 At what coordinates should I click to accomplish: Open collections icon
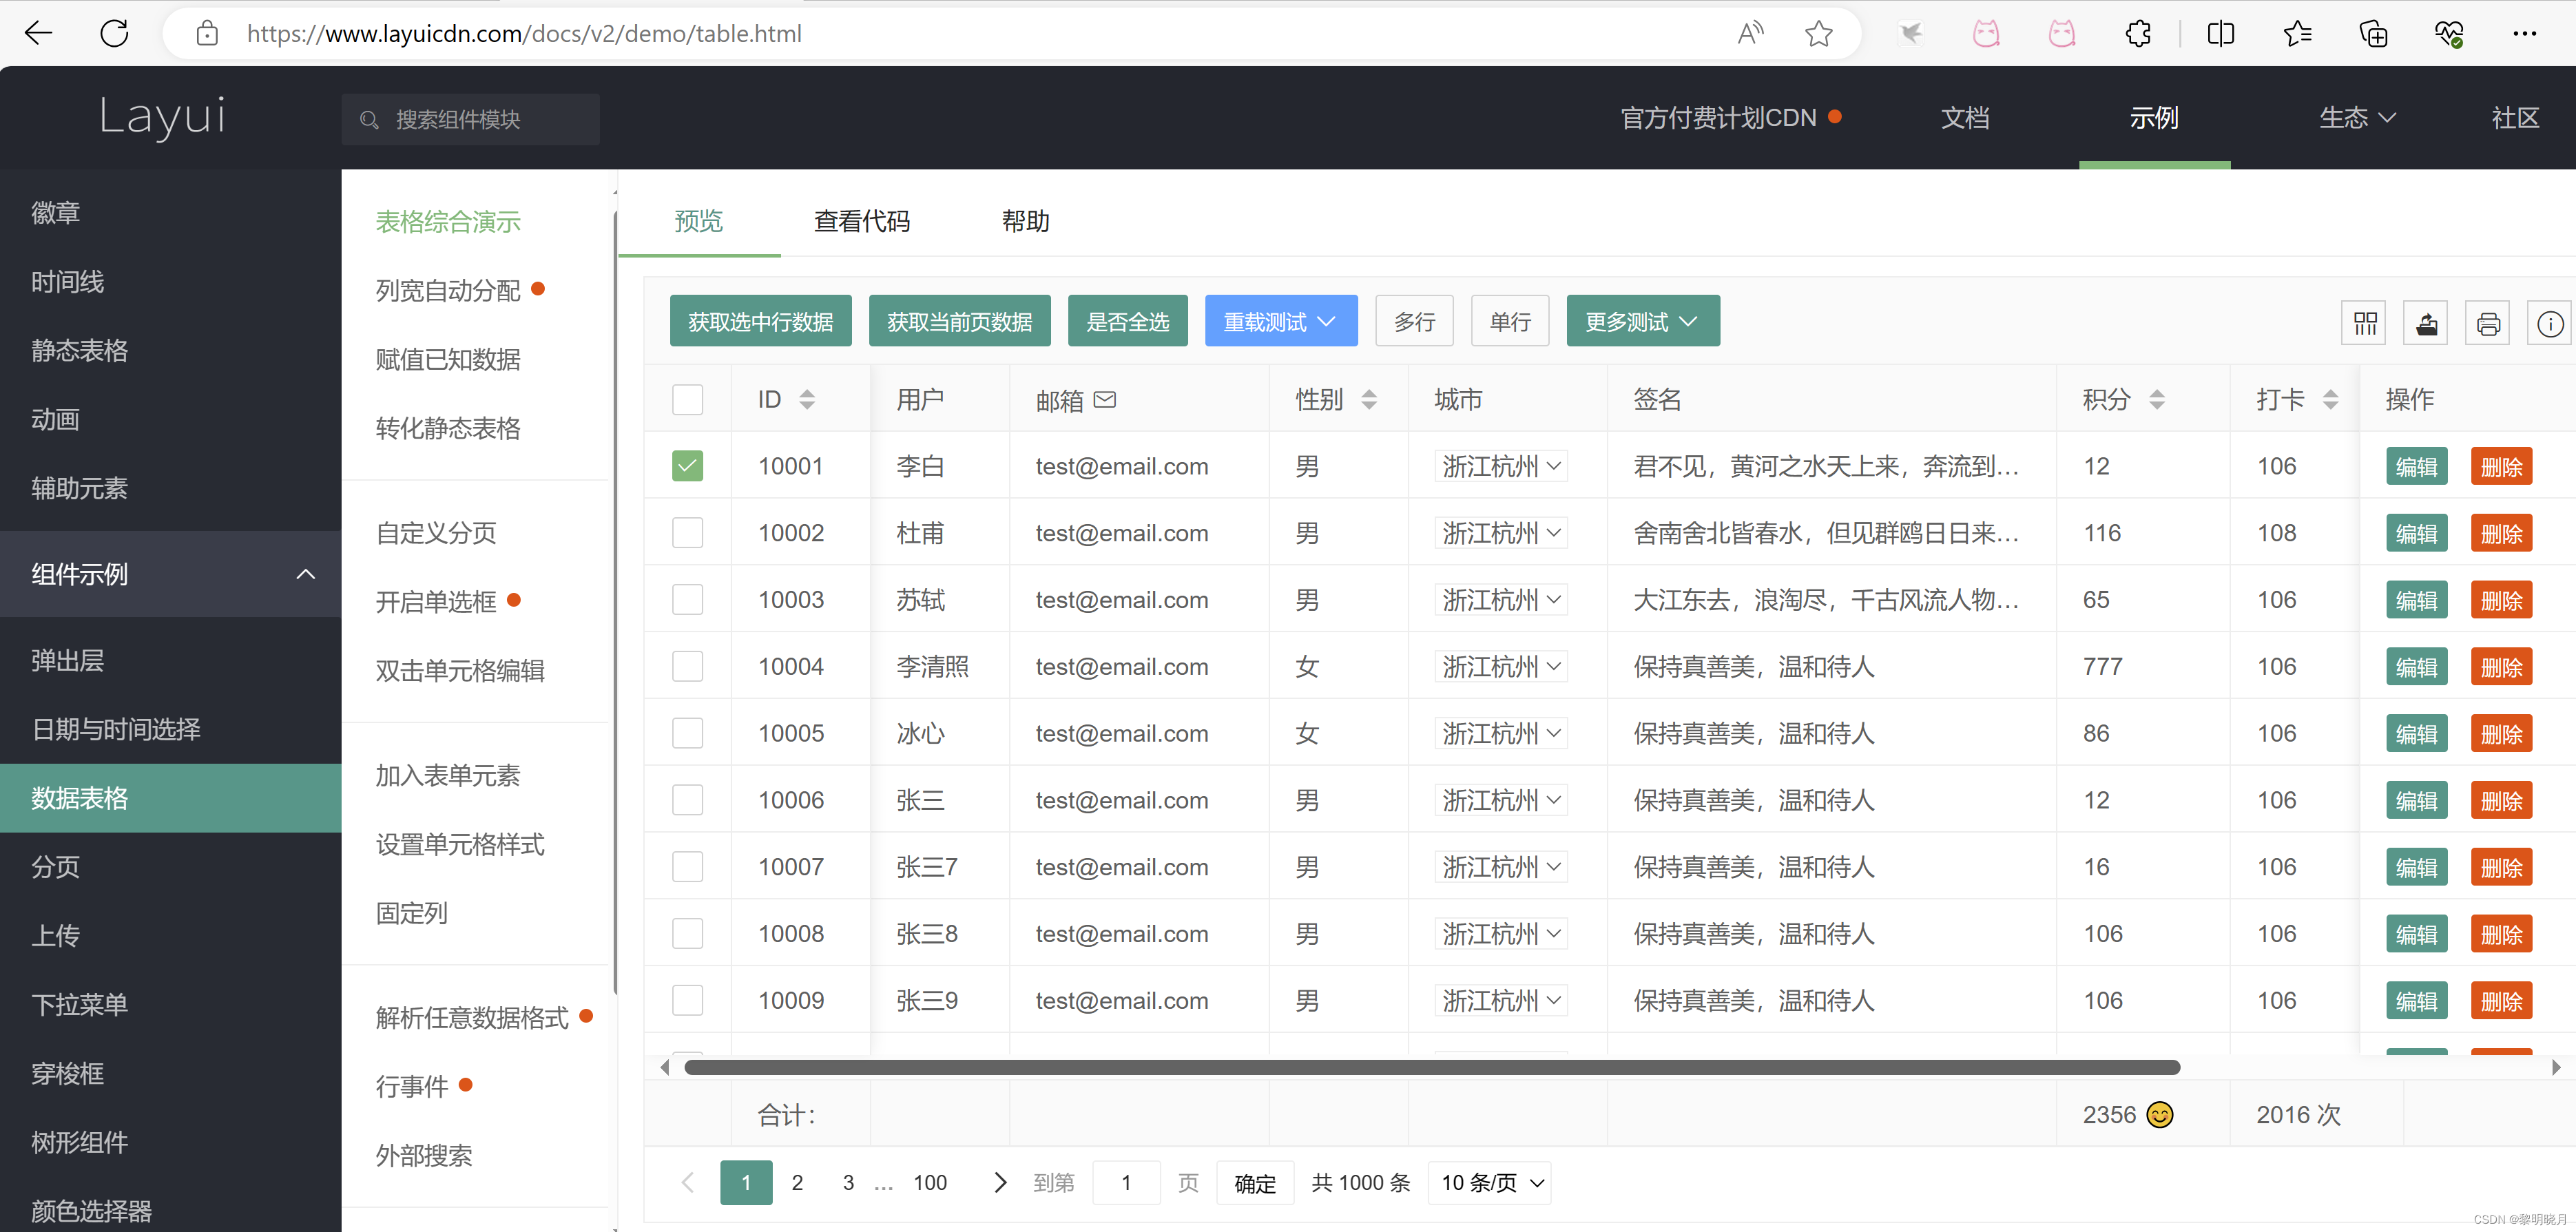click(2373, 34)
